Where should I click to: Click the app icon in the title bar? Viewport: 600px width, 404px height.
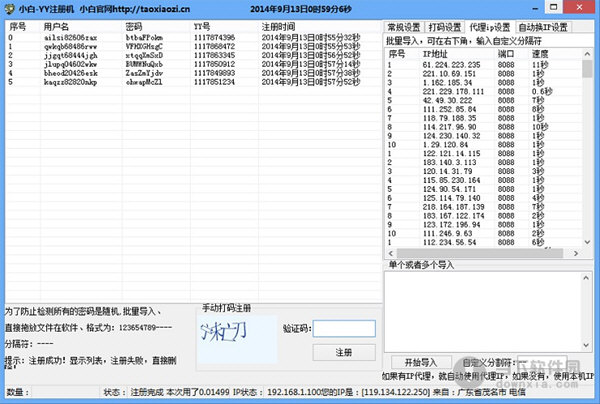click(x=10, y=9)
